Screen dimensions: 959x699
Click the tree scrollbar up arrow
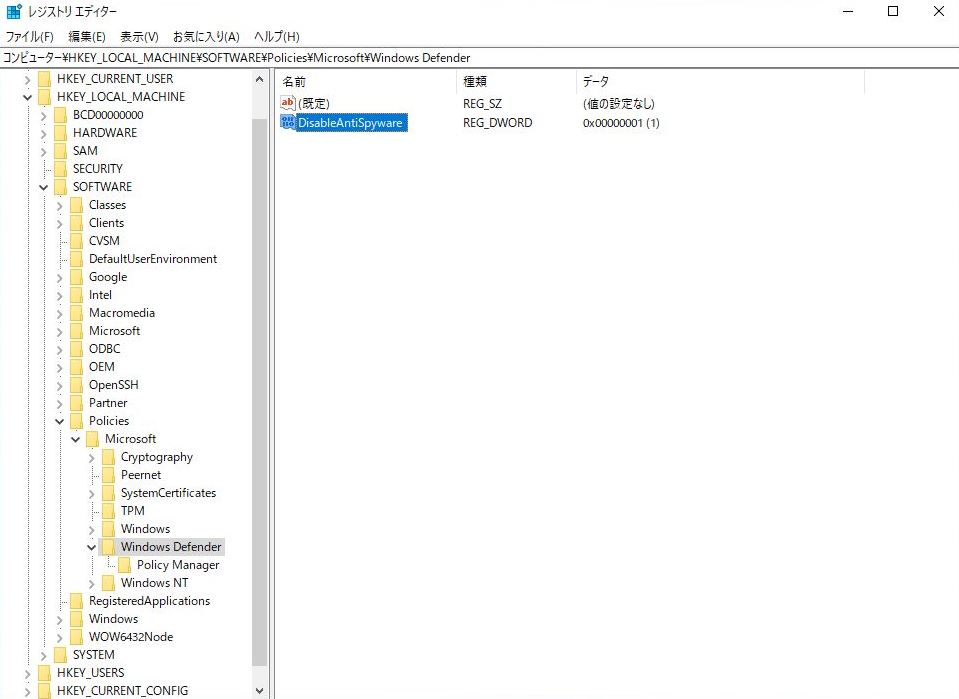pyautogui.click(x=259, y=79)
